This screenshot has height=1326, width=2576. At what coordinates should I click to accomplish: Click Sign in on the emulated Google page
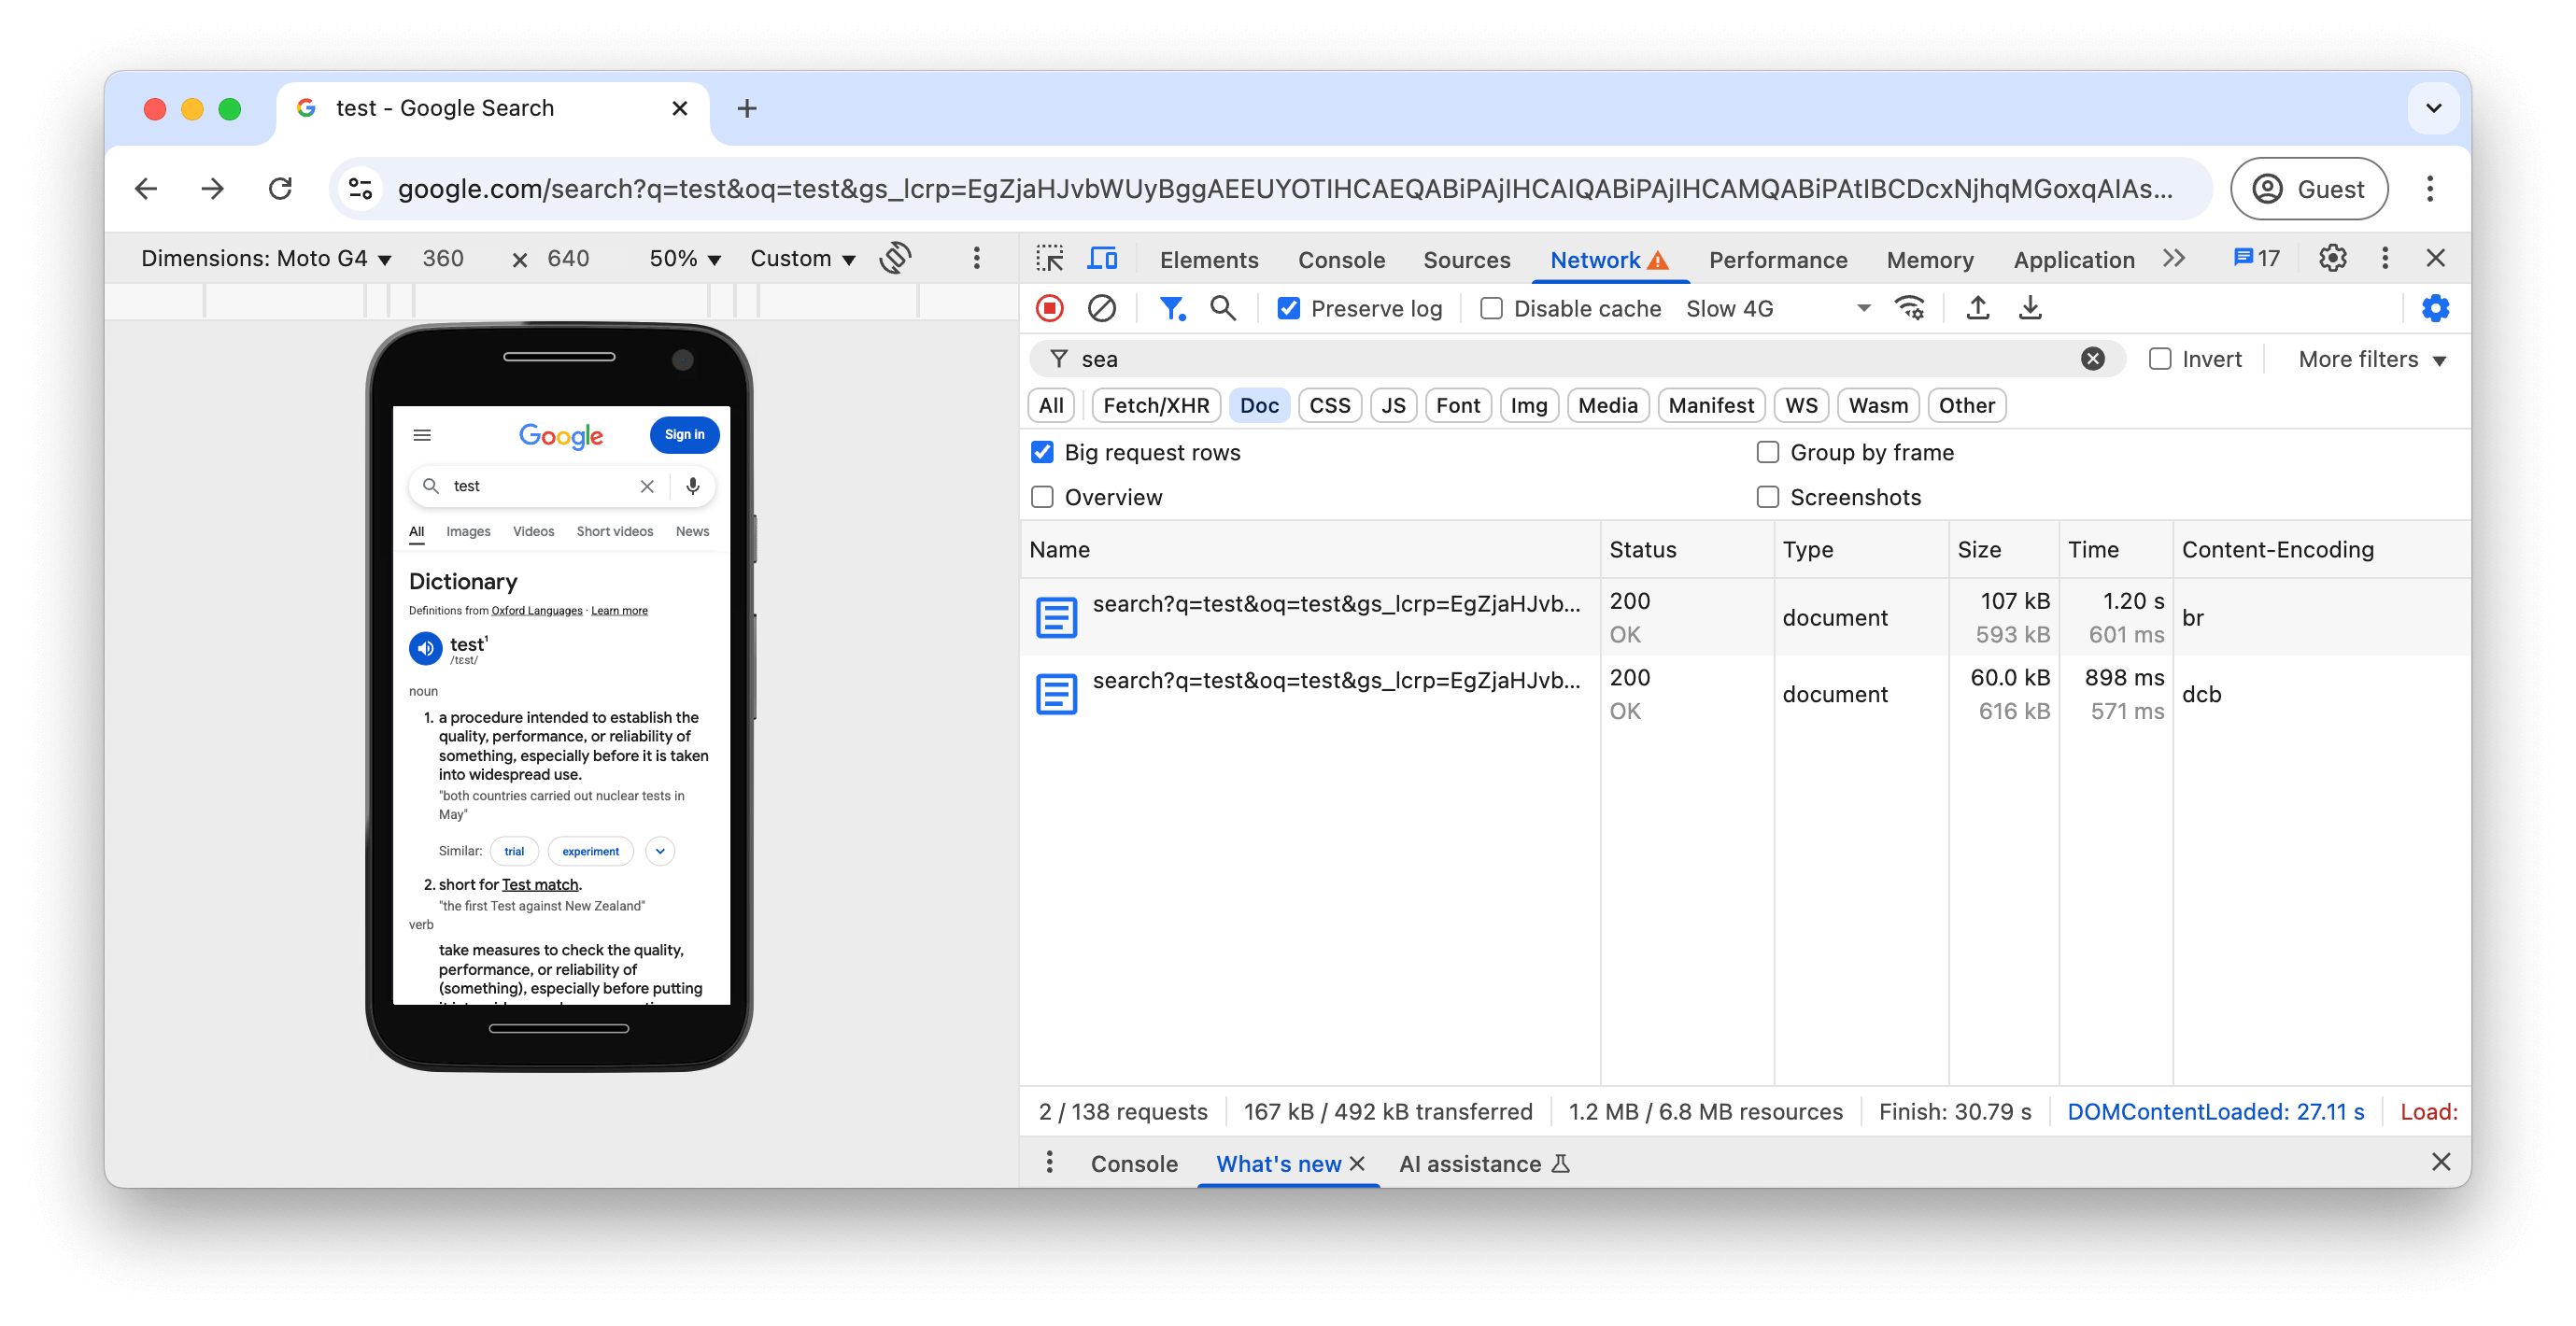point(684,434)
